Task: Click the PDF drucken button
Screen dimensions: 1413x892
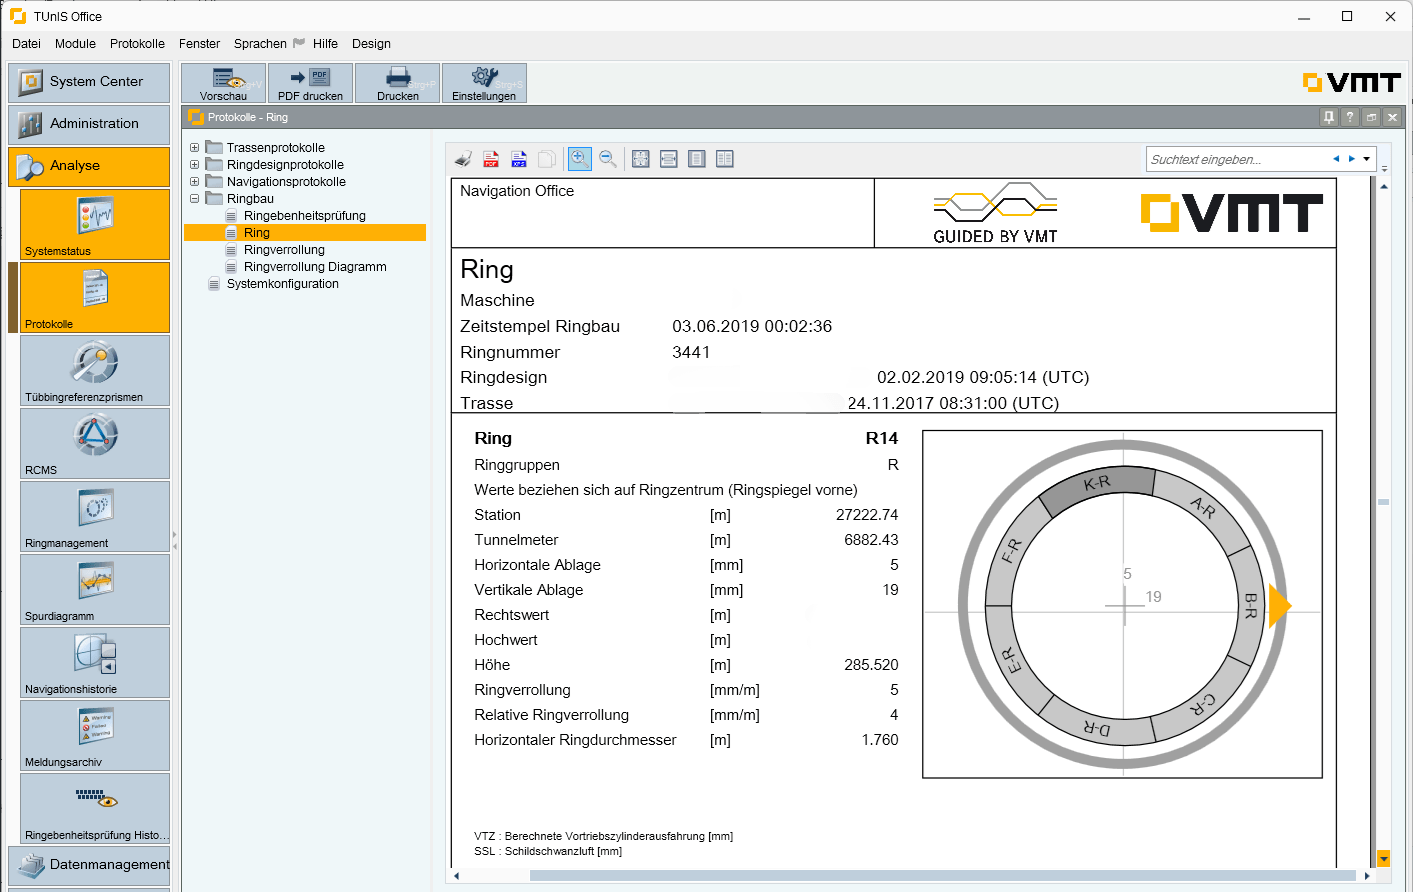Action: coord(310,84)
